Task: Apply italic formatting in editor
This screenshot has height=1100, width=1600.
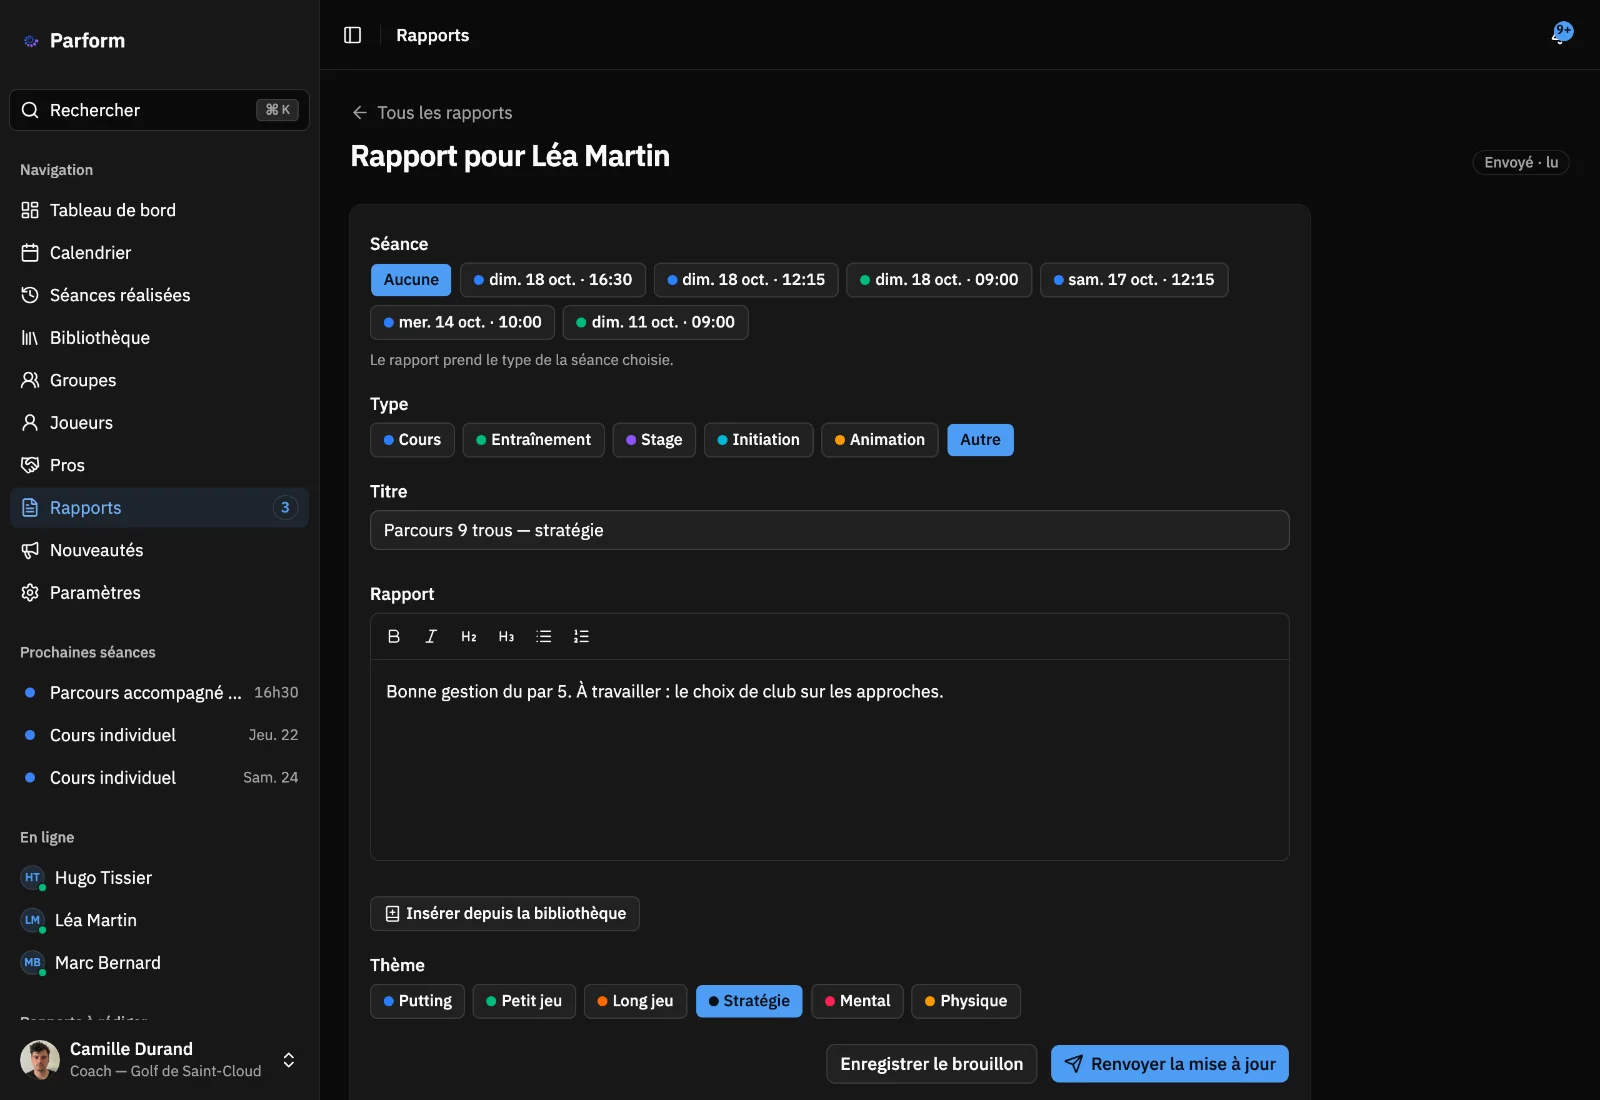Action: coord(431,636)
